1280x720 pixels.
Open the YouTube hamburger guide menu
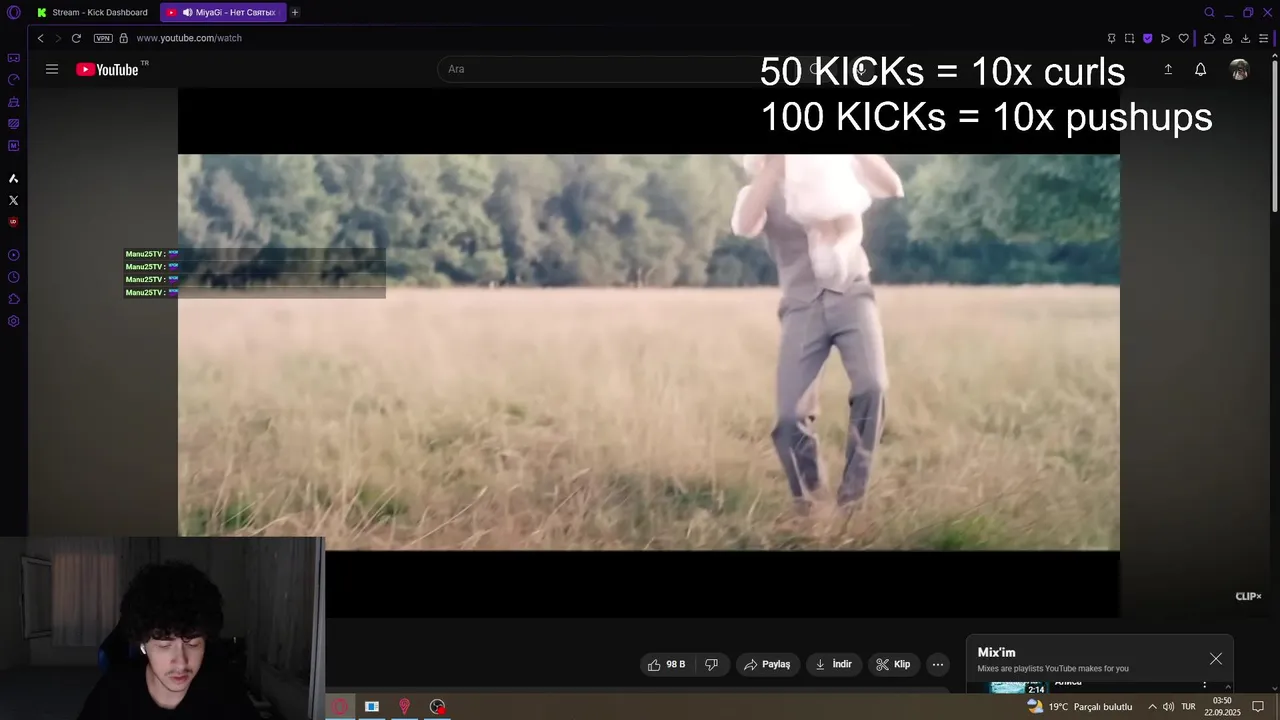pos(52,69)
